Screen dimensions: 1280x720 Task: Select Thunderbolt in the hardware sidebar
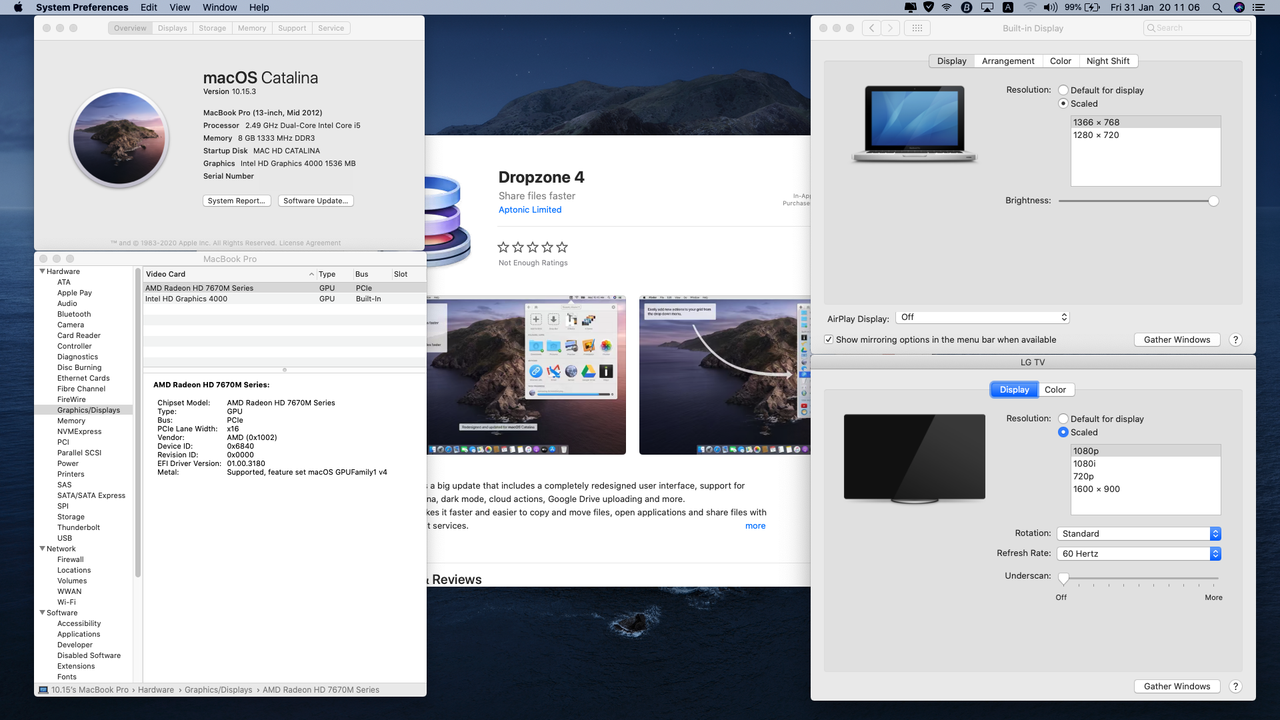(78, 528)
